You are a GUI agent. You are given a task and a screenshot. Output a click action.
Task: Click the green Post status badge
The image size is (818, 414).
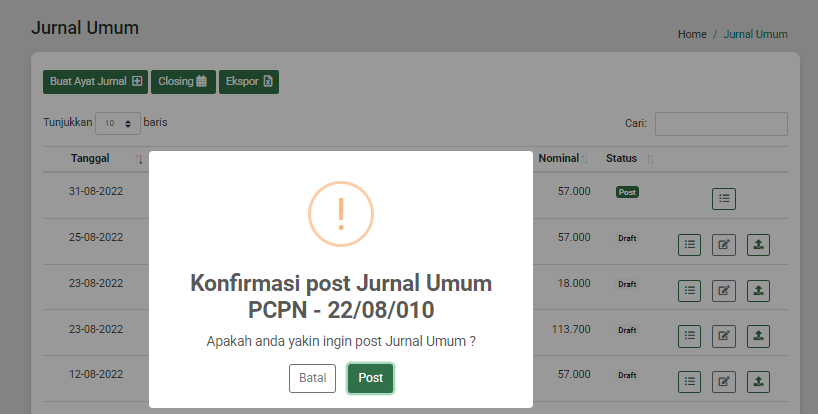(x=628, y=192)
